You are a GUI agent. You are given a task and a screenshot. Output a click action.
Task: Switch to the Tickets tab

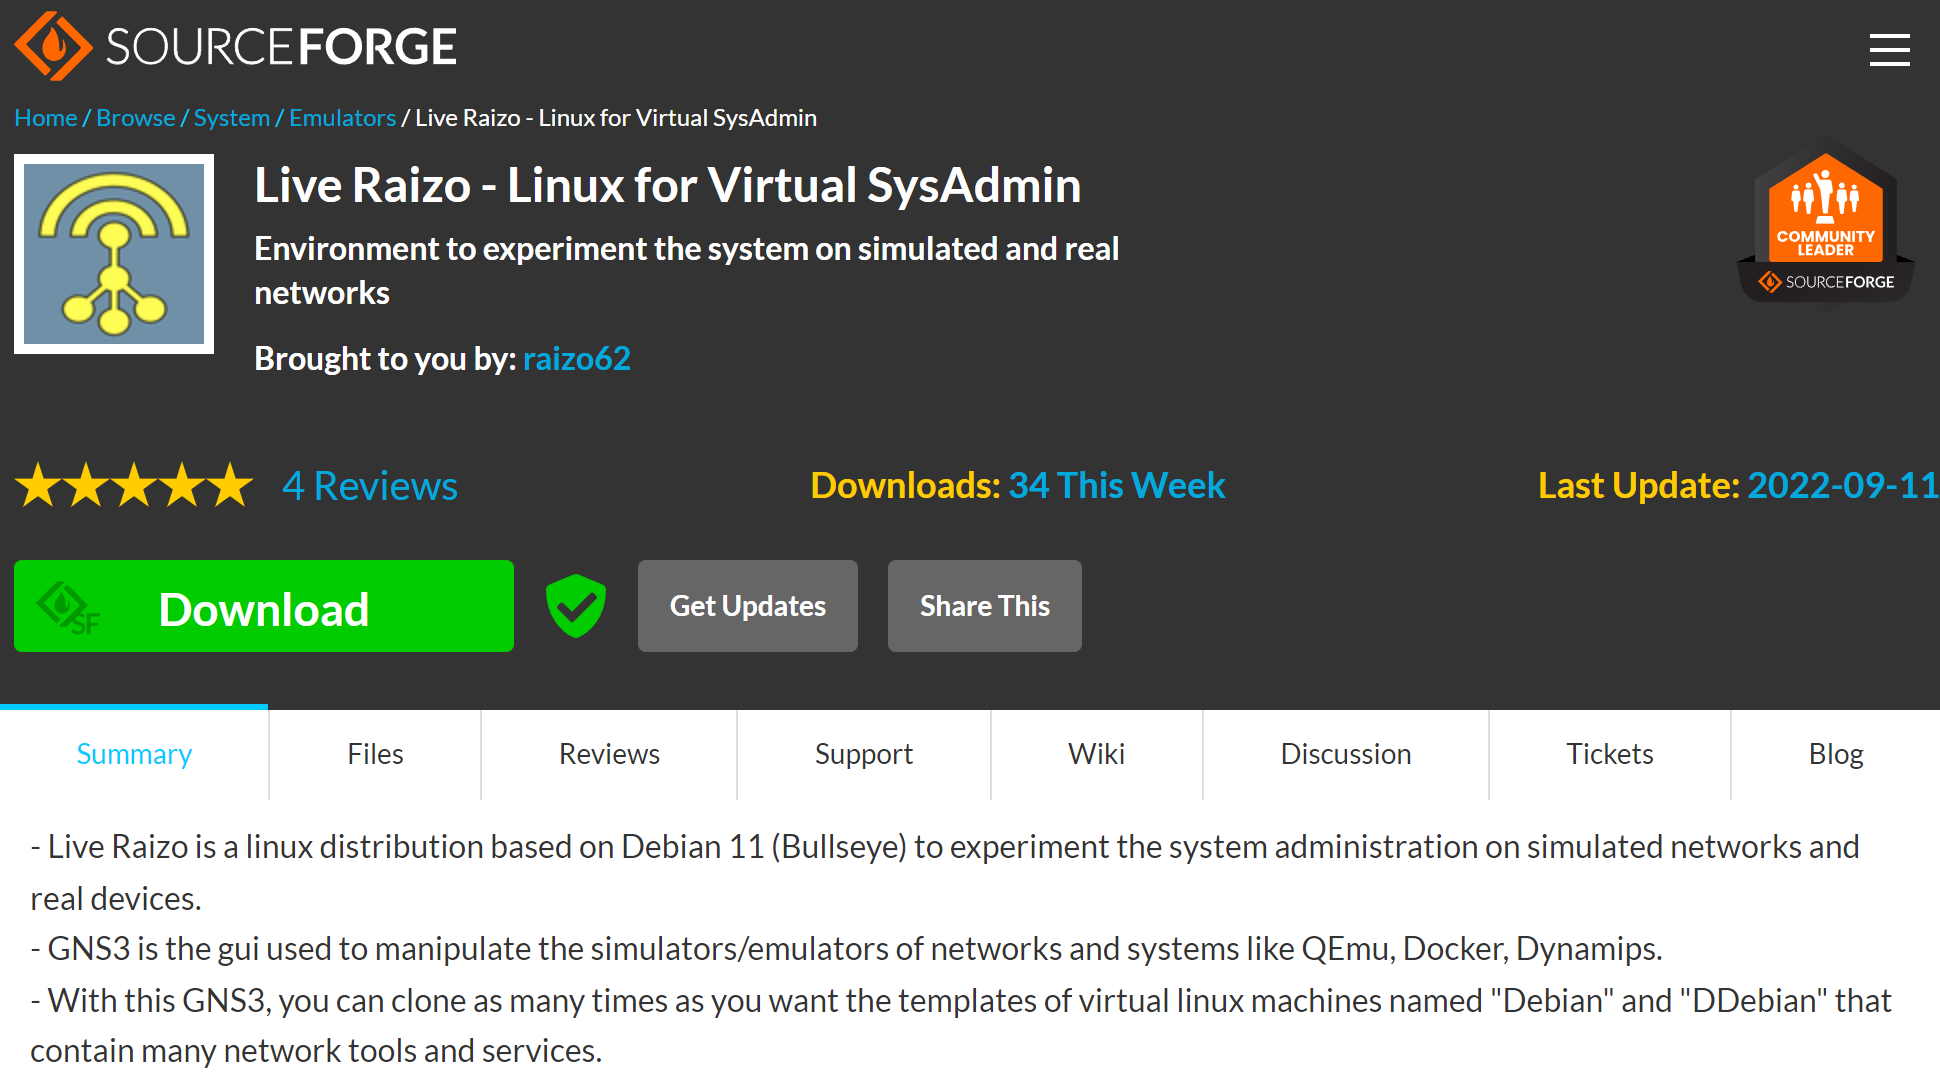(1609, 754)
